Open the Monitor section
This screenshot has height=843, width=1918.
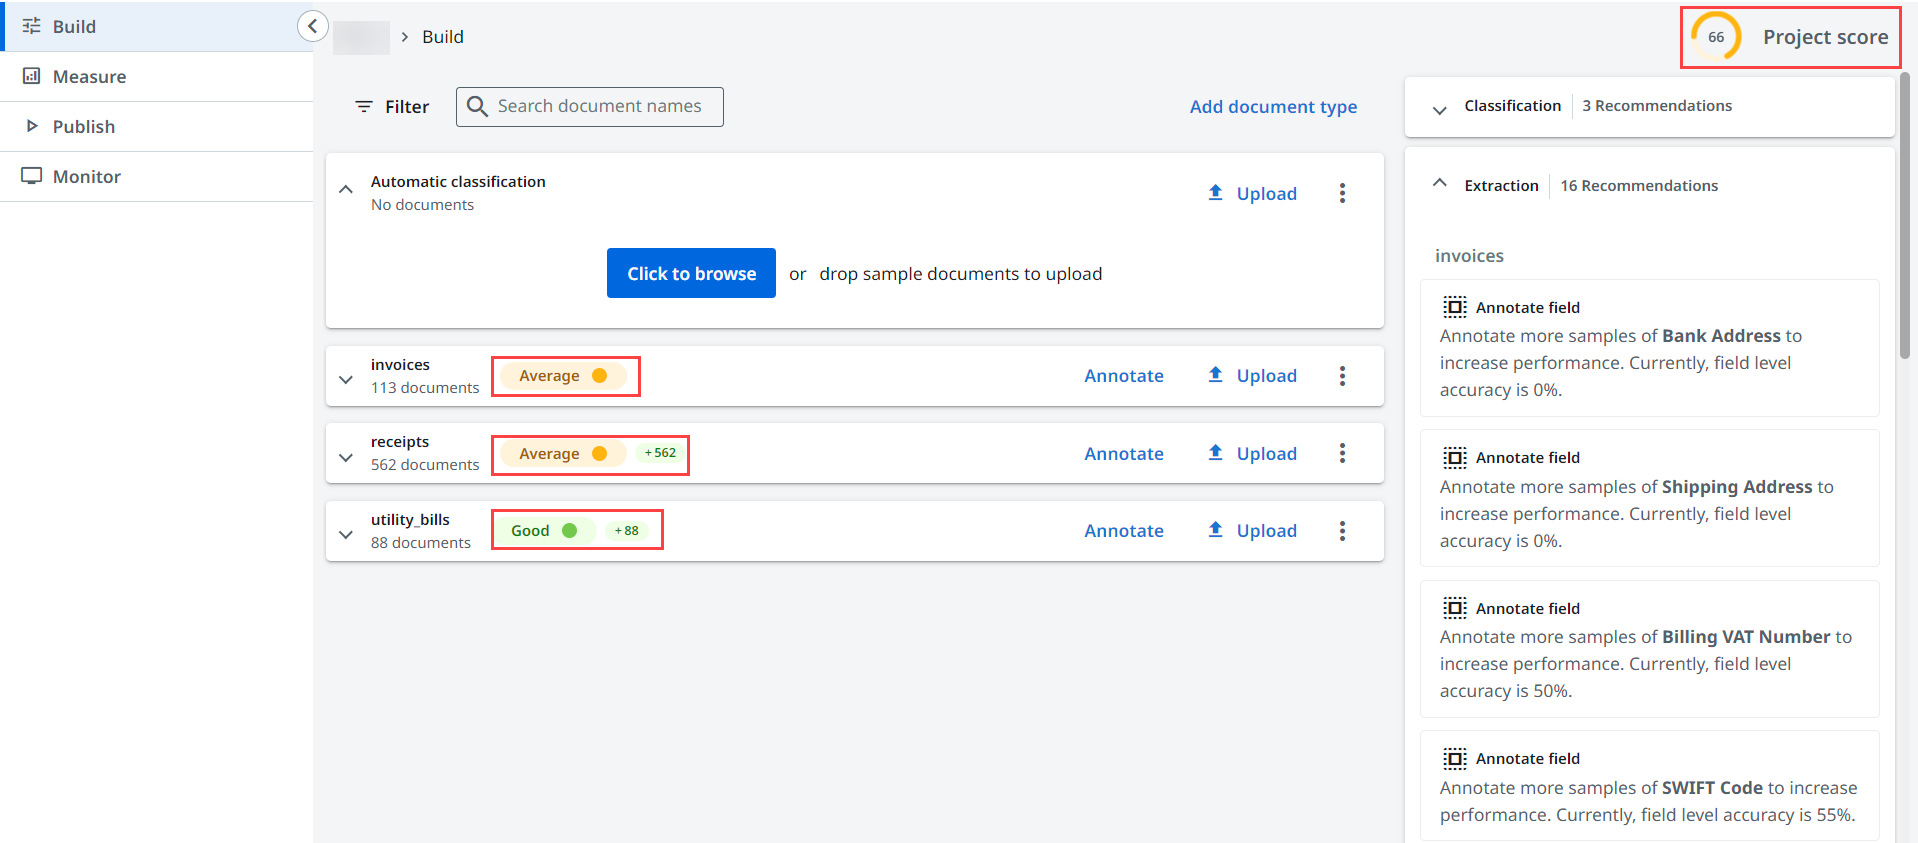pos(86,177)
